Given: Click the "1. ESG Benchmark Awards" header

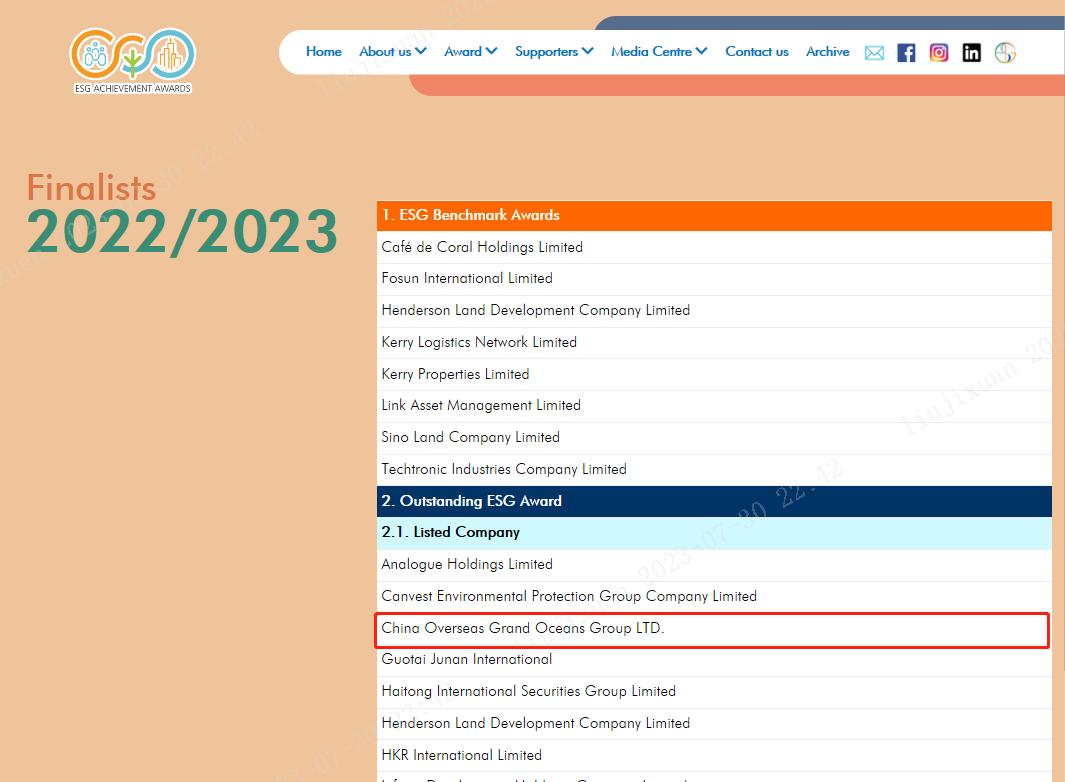Looking at the screenshot, I should tap(714, 215).
